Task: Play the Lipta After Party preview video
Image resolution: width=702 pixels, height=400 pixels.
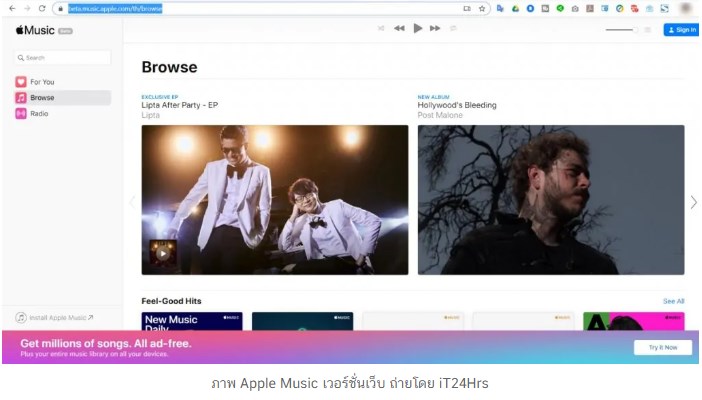Action: coord(163,254)
